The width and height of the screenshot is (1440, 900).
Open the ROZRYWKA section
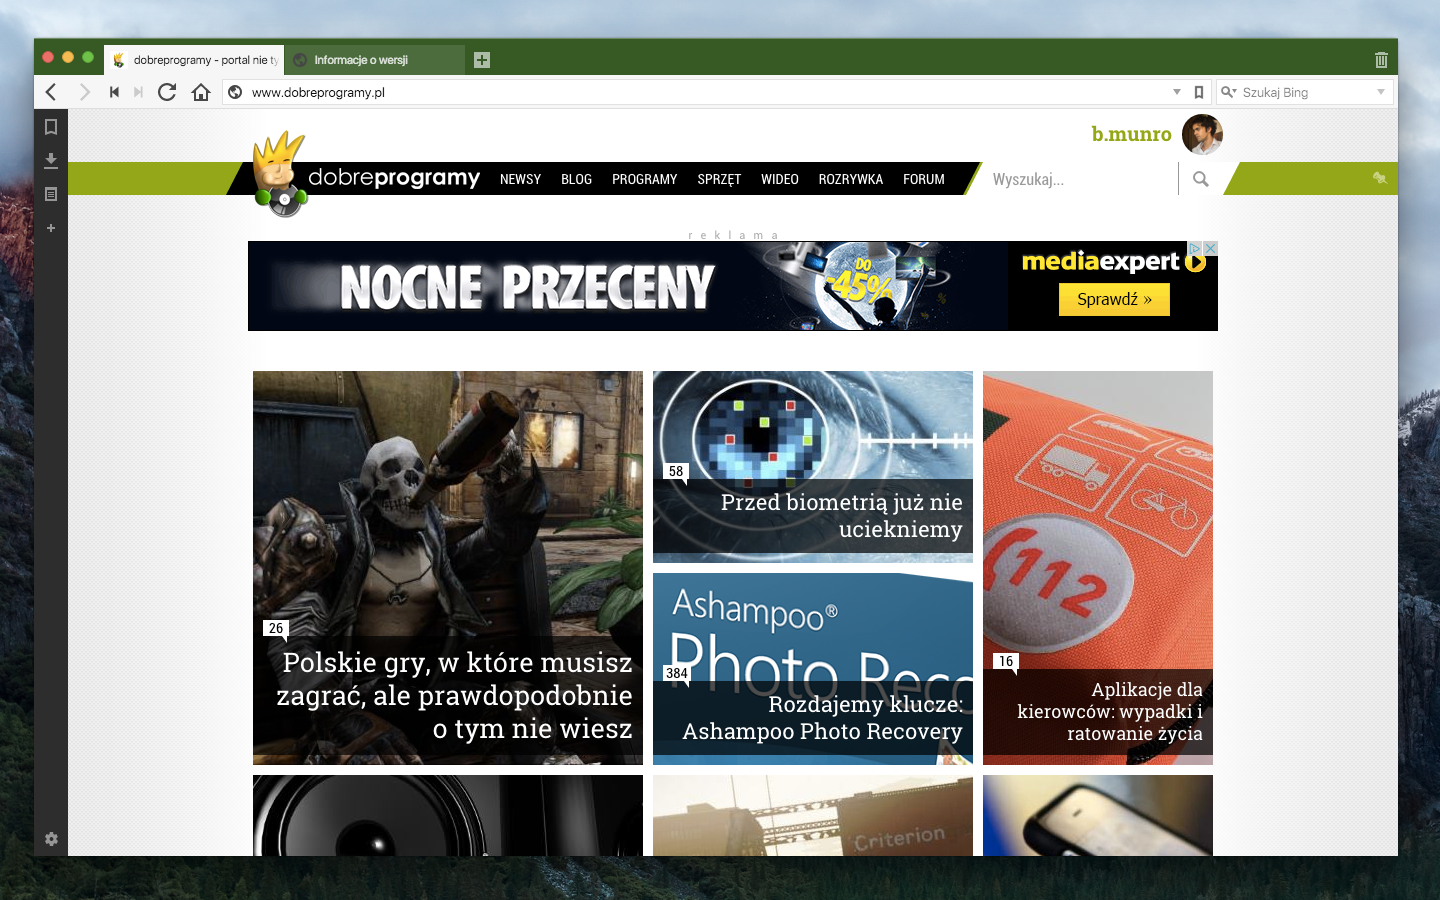click(850, 179)
